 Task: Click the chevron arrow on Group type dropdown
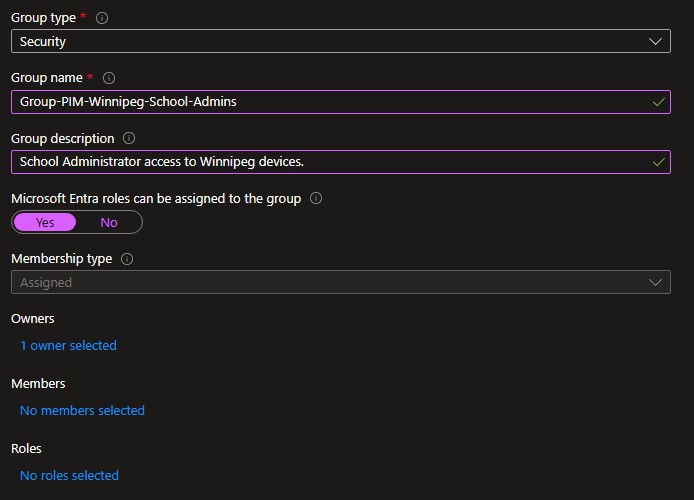(x=656, y=42)
